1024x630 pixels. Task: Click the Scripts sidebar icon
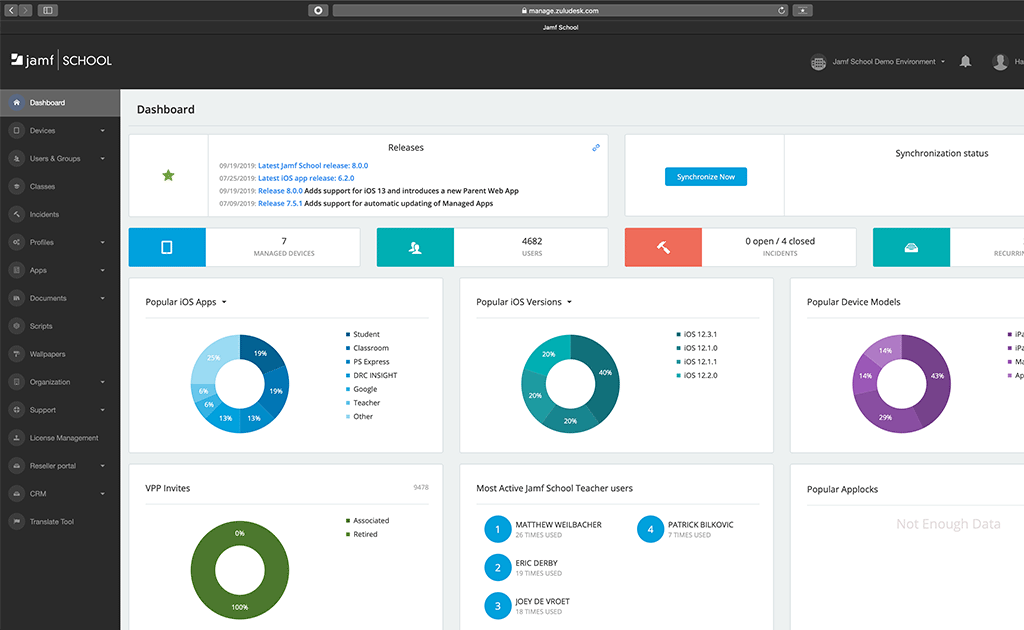16,326
